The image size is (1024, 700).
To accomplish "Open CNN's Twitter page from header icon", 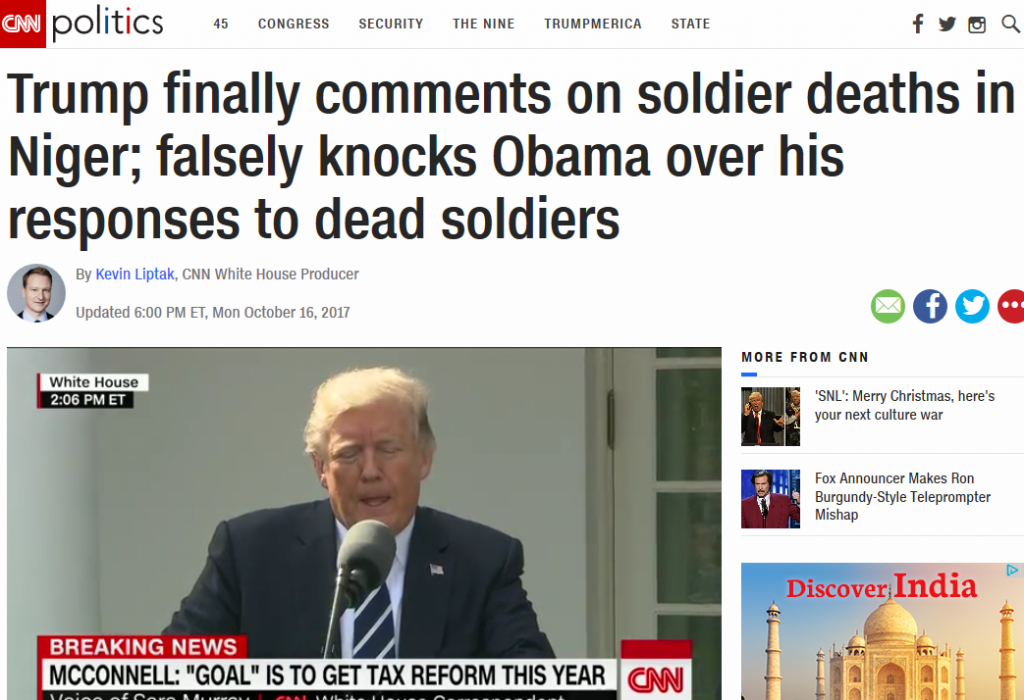I will tap(947, 24).
